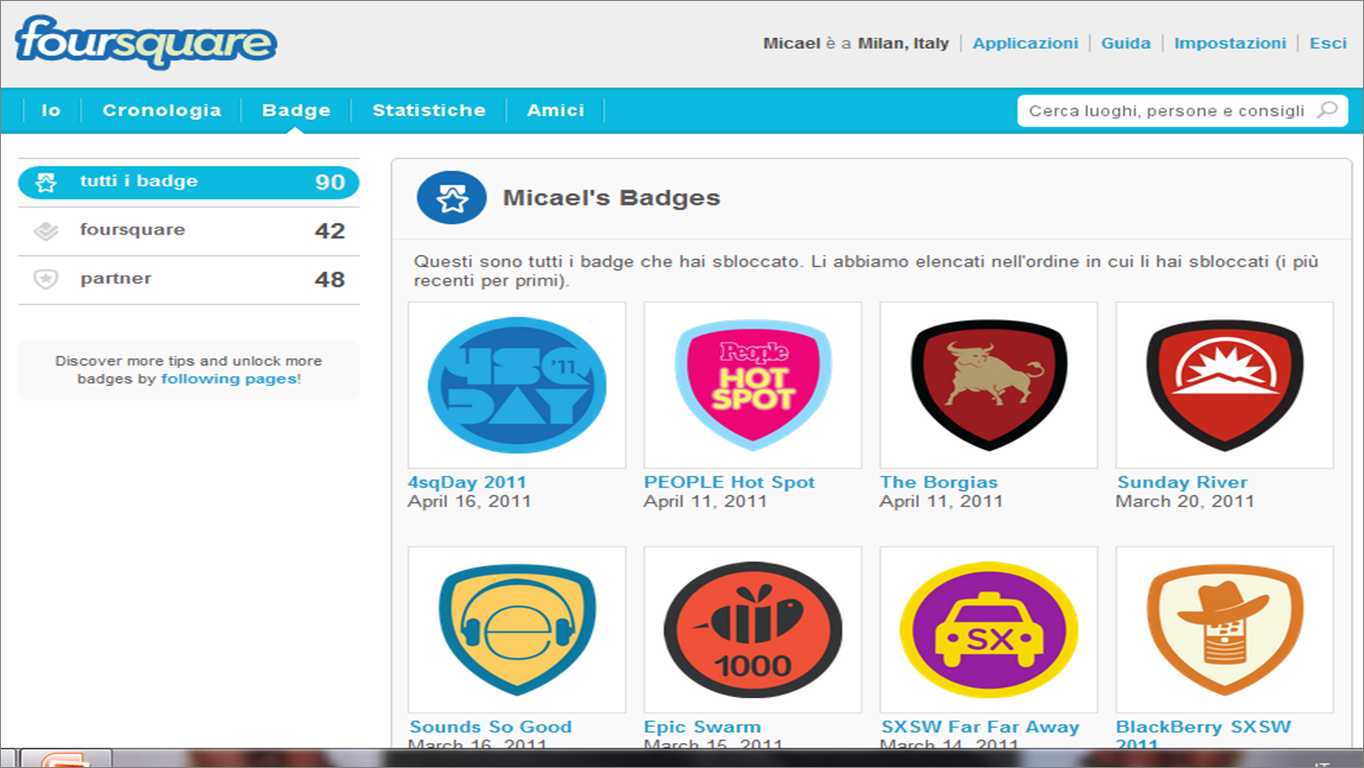Image resolution: width=1364 pixels, height=768 pixels.
Task: Open the SXSW taxi badge image
Action: [x=989, y=629]
